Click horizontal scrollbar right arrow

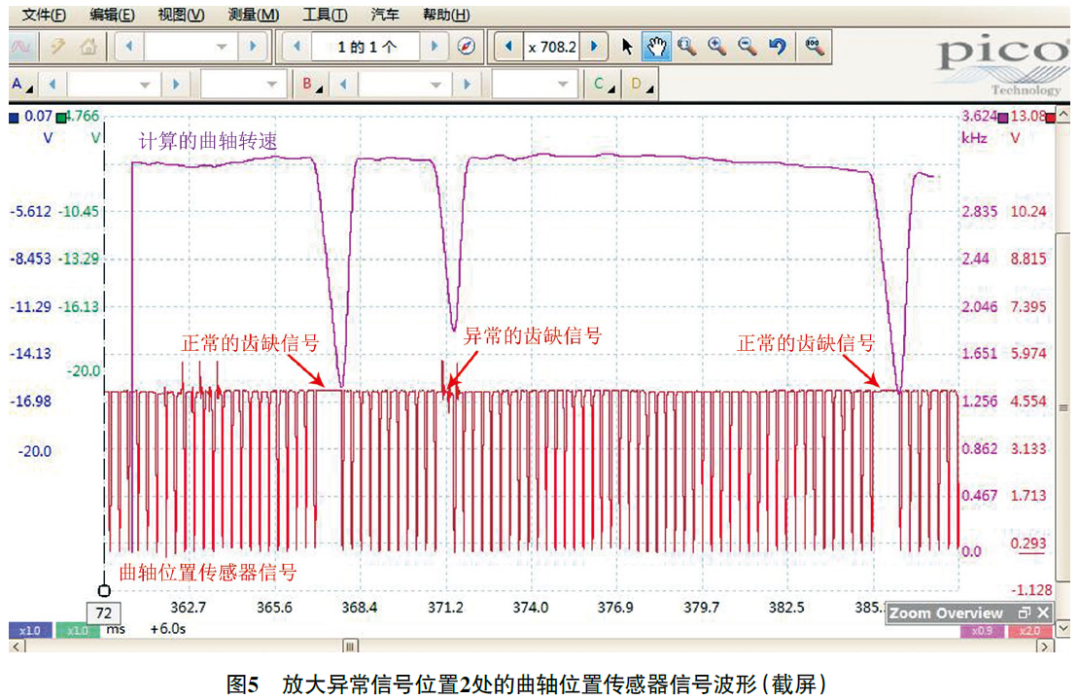coord(1046,646)
